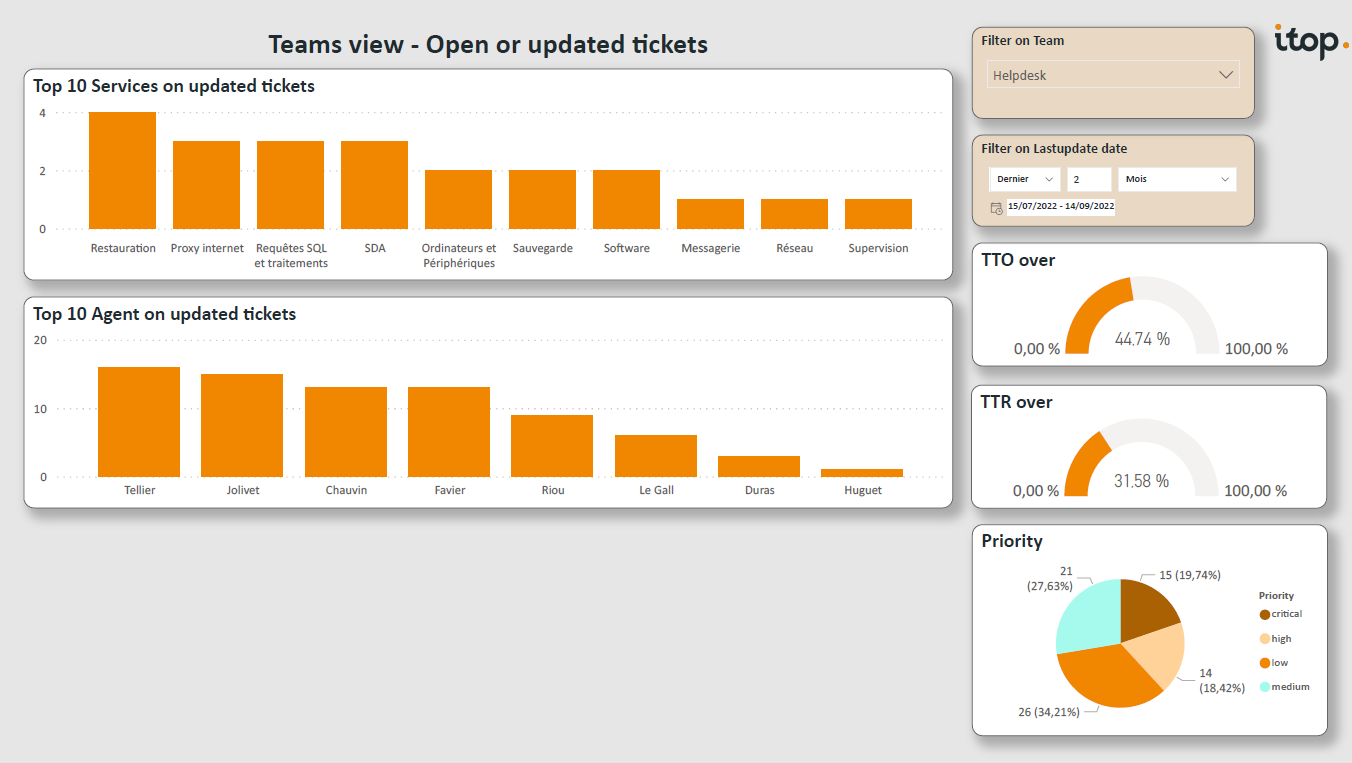Screen dimensions: 1352x763
Task: Click the Huguet agent bar
Action: point(862,473)
